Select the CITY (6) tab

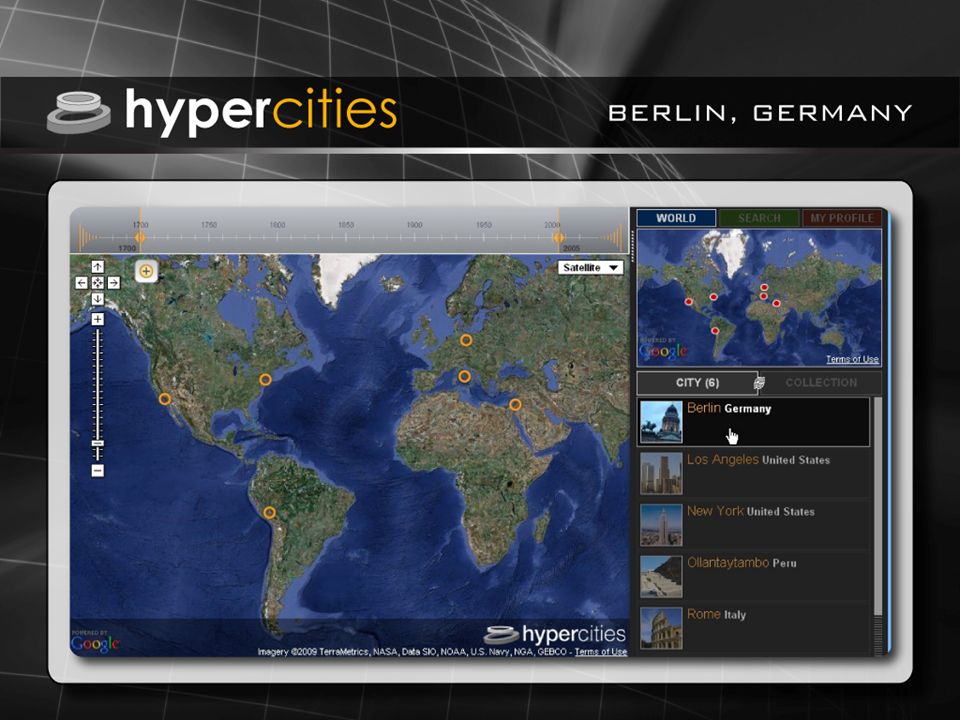pyautogui.click(x=697, y=383)
